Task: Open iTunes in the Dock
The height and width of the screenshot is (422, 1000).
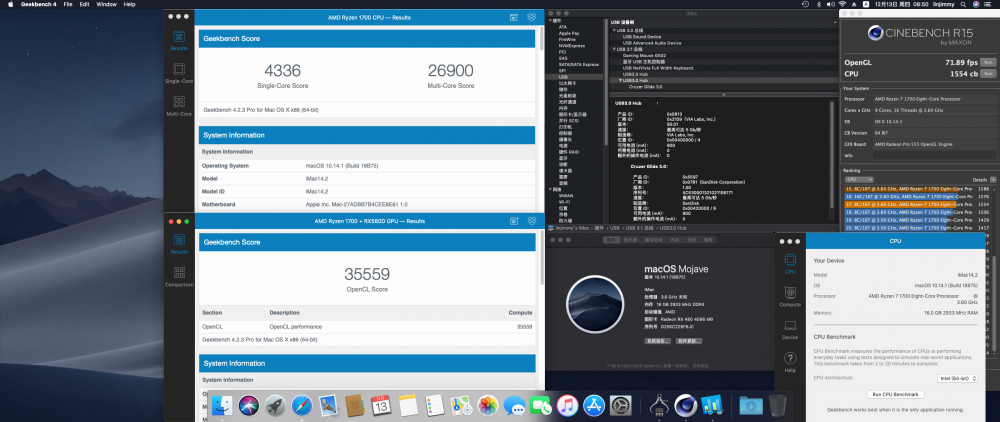Action: click(x=567, y=404)
